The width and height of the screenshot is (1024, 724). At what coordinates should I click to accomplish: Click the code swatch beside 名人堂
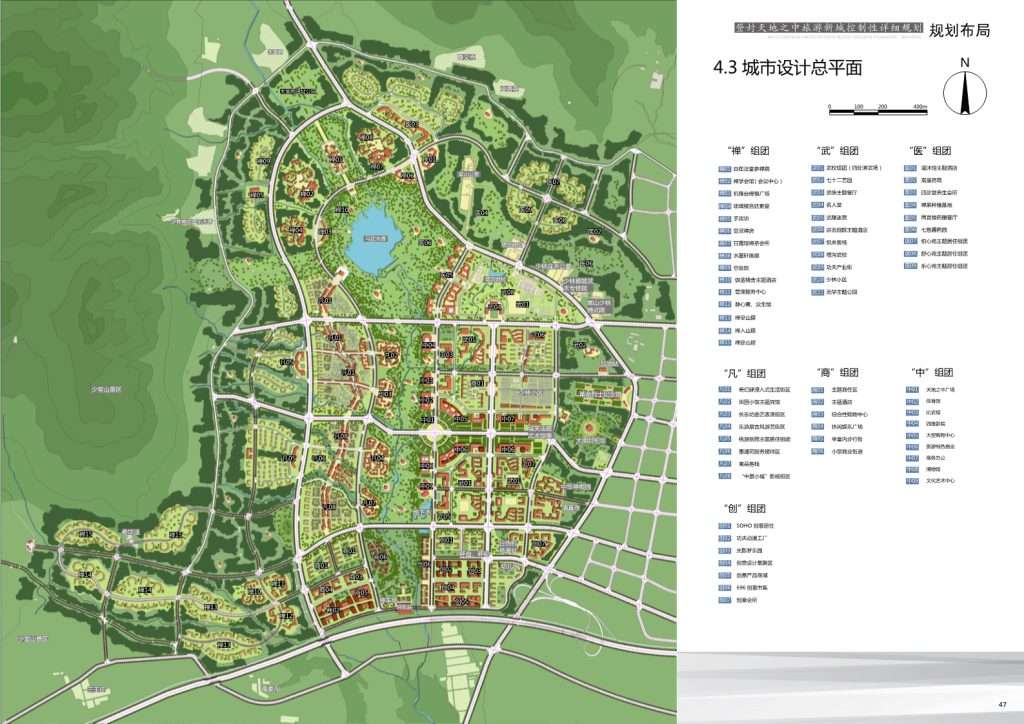(817, 203)
